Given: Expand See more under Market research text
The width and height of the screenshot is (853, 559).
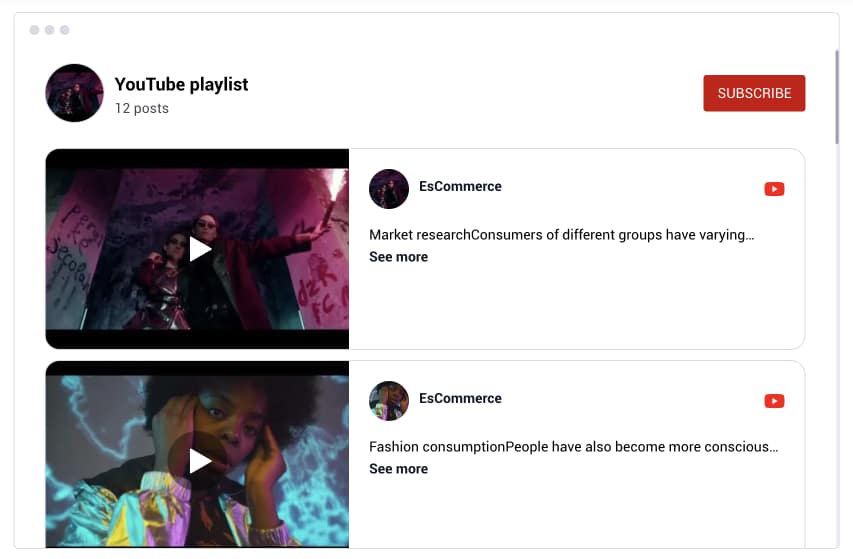Looking at the screenshot, I should click(398, 257).
